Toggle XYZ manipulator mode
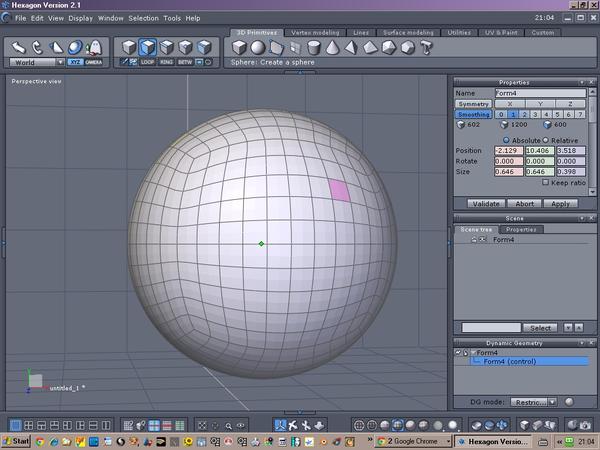 [75, 62]
